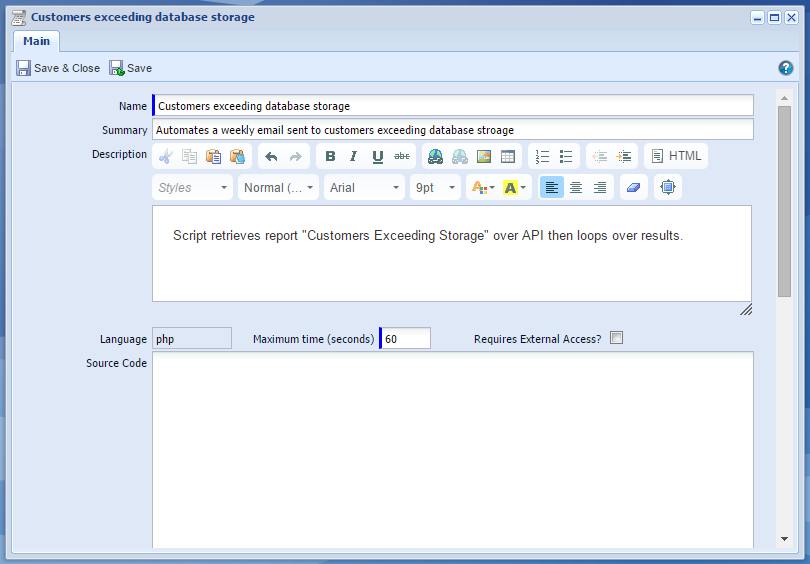Start a bulleted list

[566, 156]
